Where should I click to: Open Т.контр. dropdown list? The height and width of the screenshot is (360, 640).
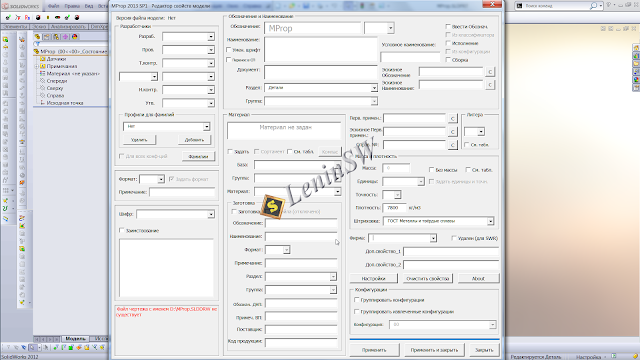click(211, 63)
